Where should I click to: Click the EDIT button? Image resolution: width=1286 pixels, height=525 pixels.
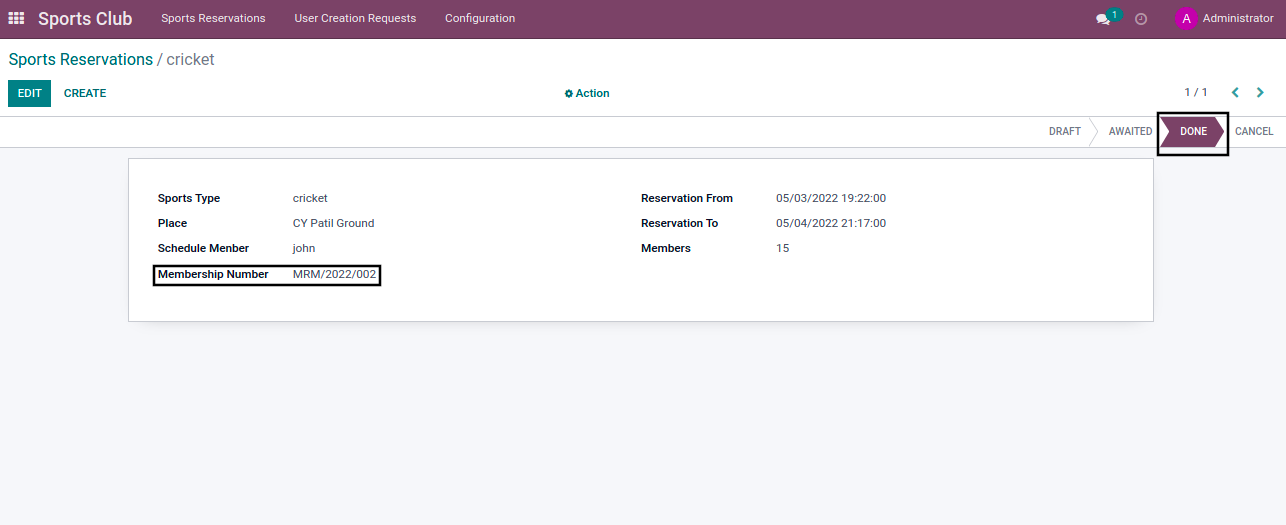coord(29,93)
